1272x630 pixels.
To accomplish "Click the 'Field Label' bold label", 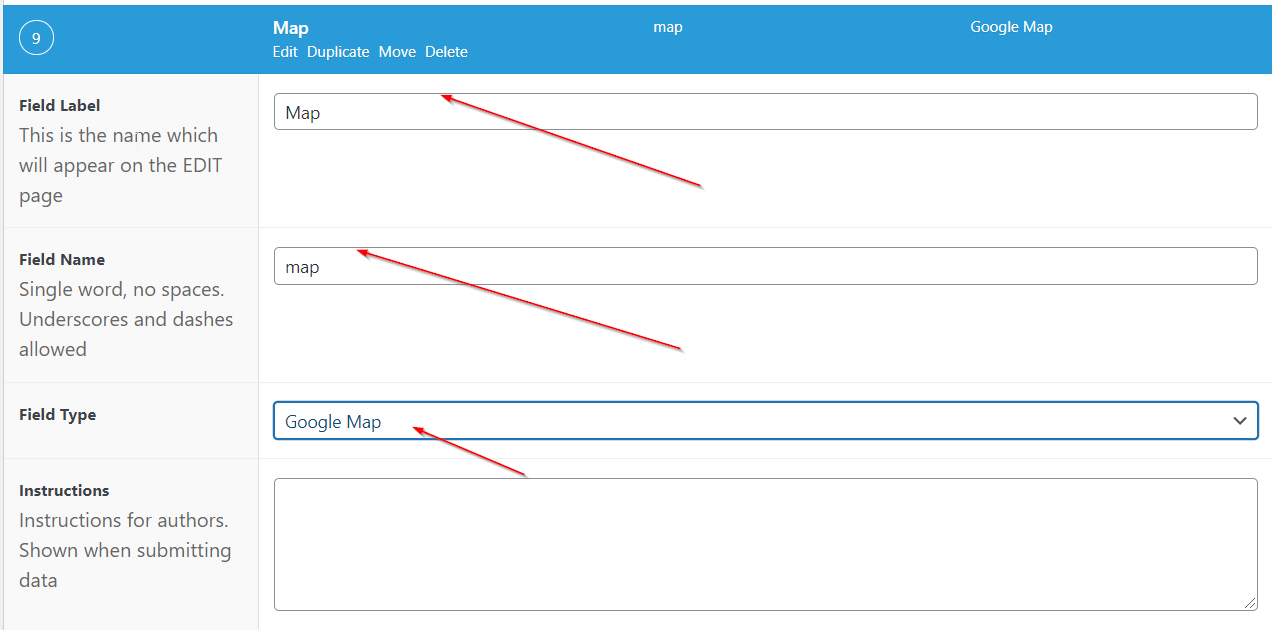I will [60, 105].
